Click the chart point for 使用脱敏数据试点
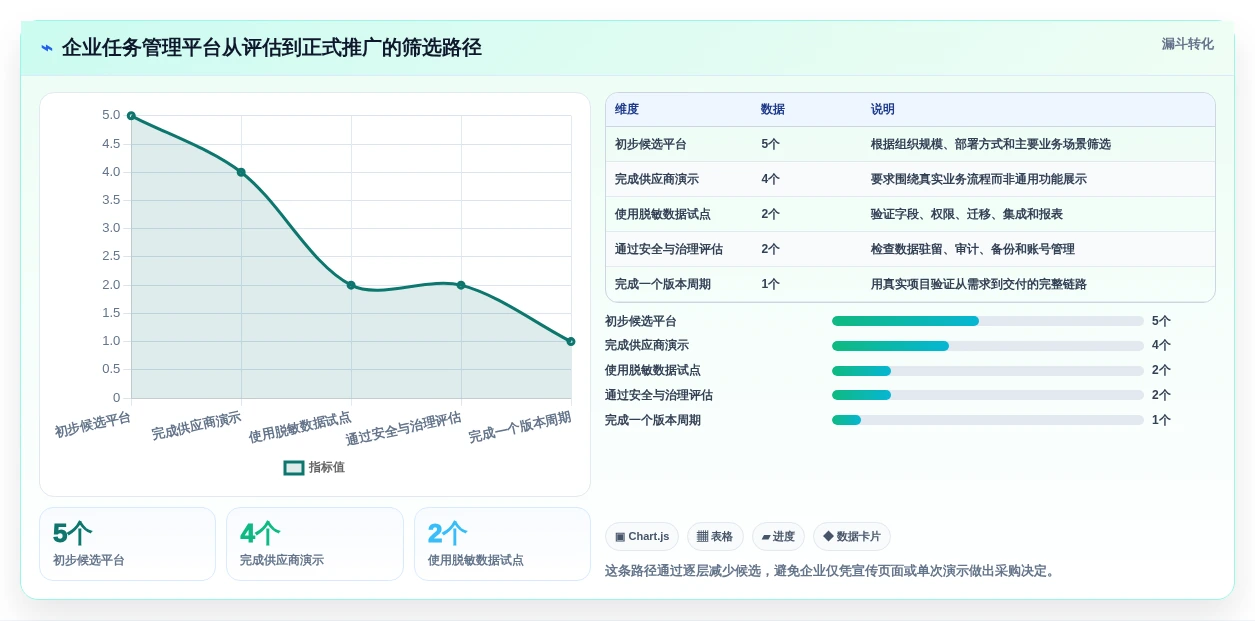This screenshot has height=621, width=1255. tap(351, 285)
